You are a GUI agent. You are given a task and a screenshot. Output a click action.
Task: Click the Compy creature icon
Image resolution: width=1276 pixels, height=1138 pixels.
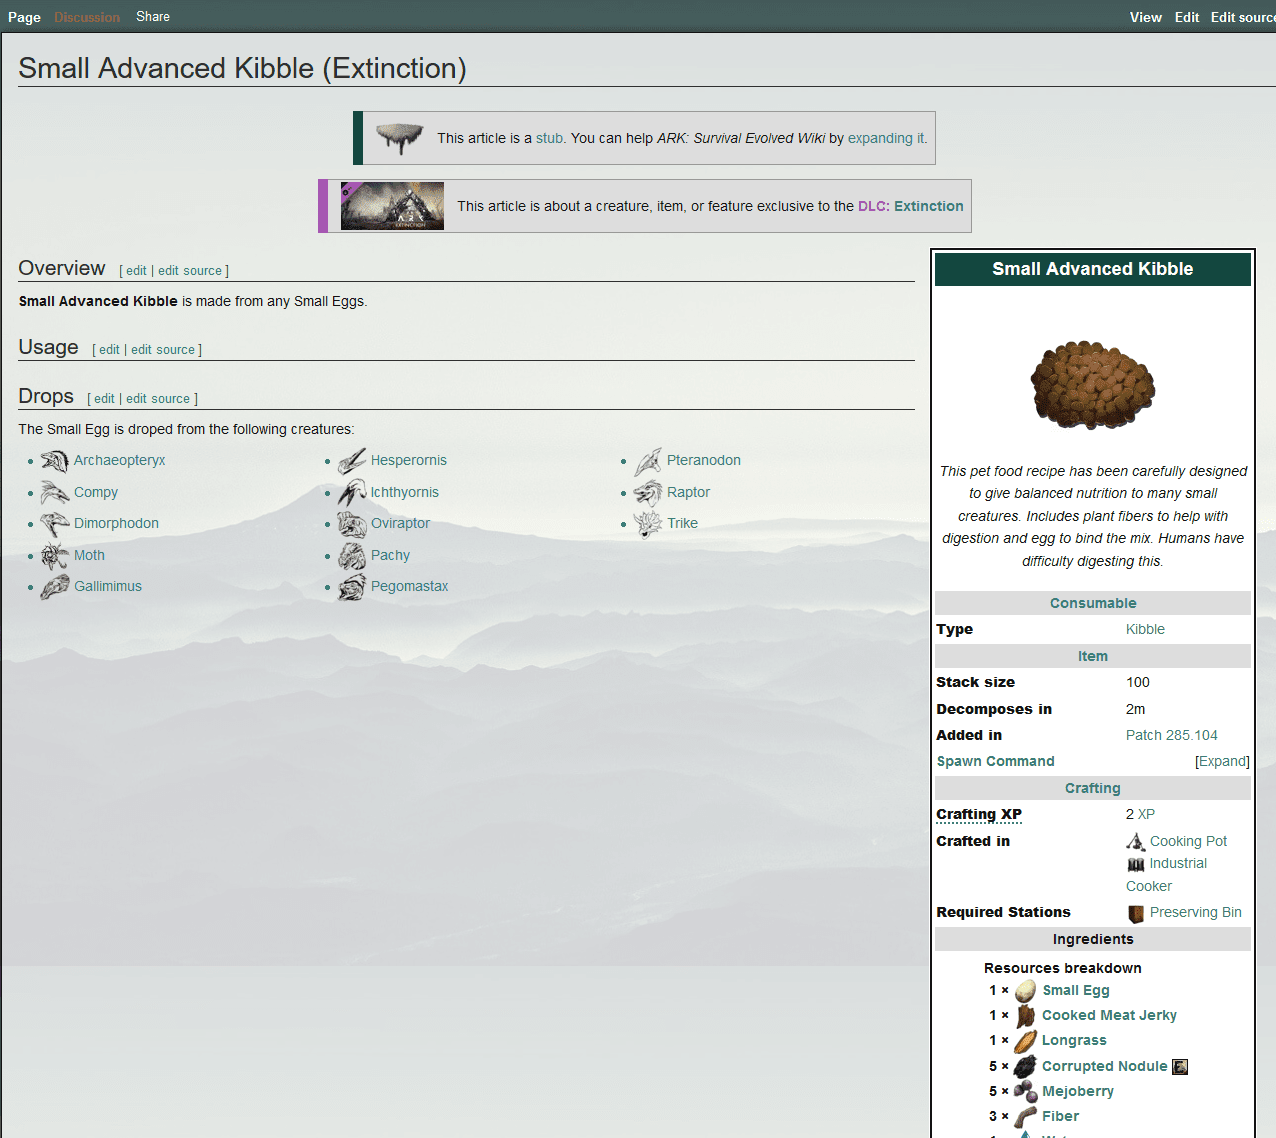[54, 492]
